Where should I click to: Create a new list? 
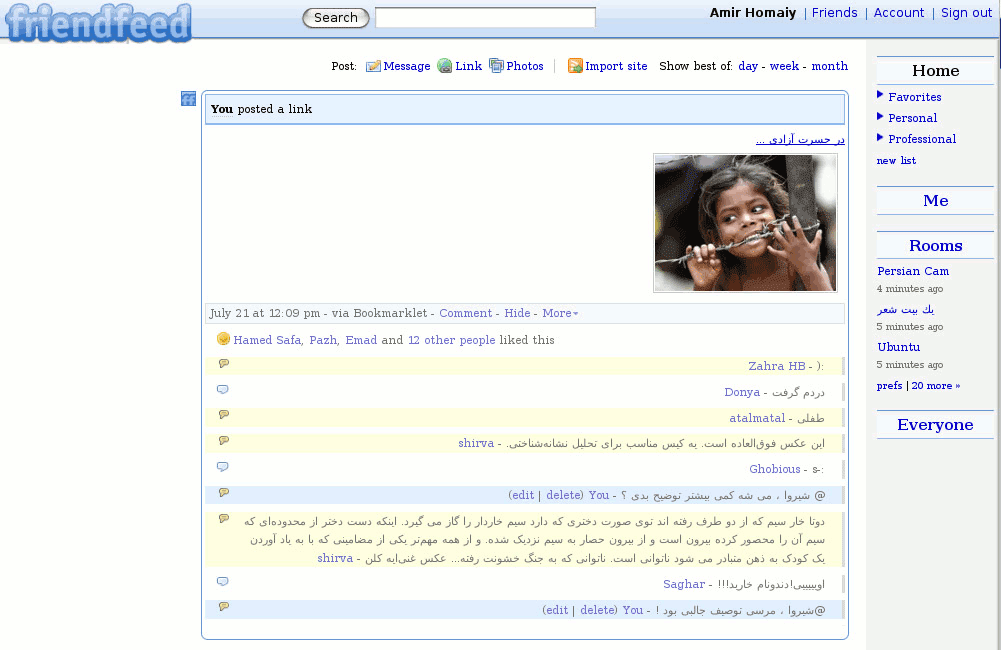coord(896,161)
